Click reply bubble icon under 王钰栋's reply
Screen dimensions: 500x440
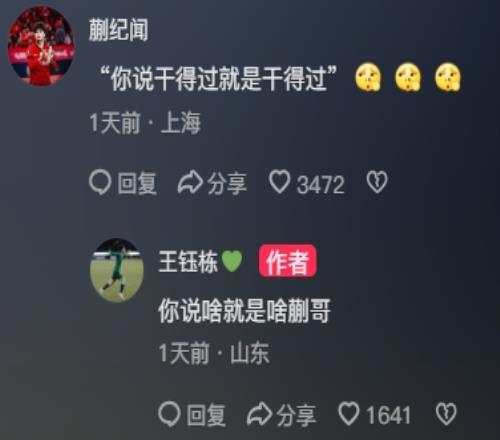point(169,414)
